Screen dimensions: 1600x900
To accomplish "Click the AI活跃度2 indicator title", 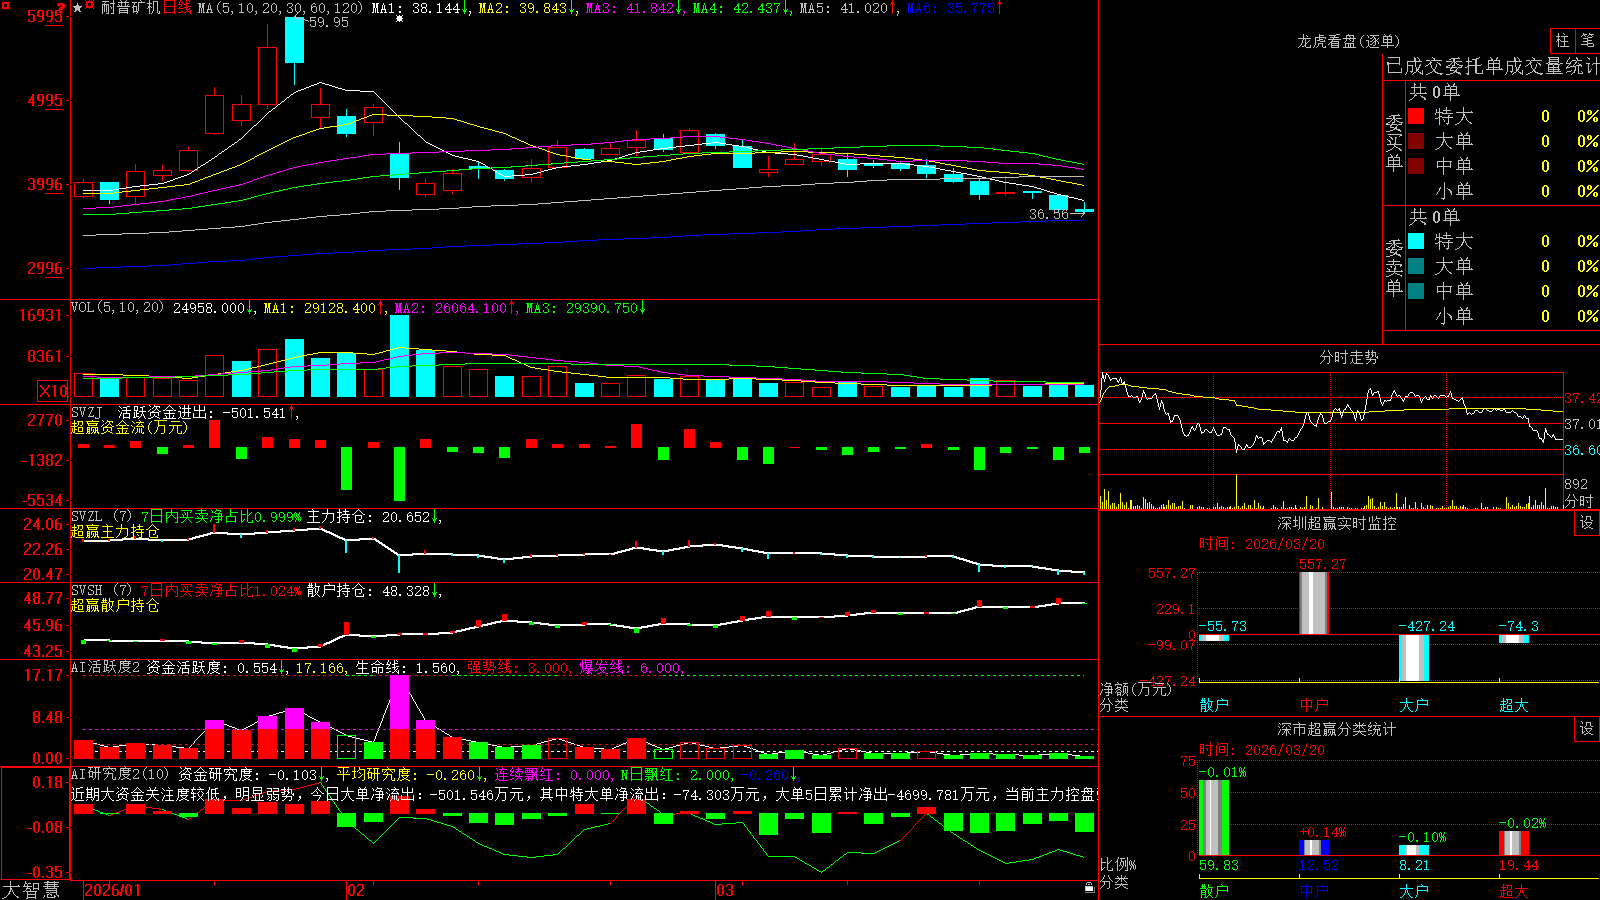I will 106,667.
